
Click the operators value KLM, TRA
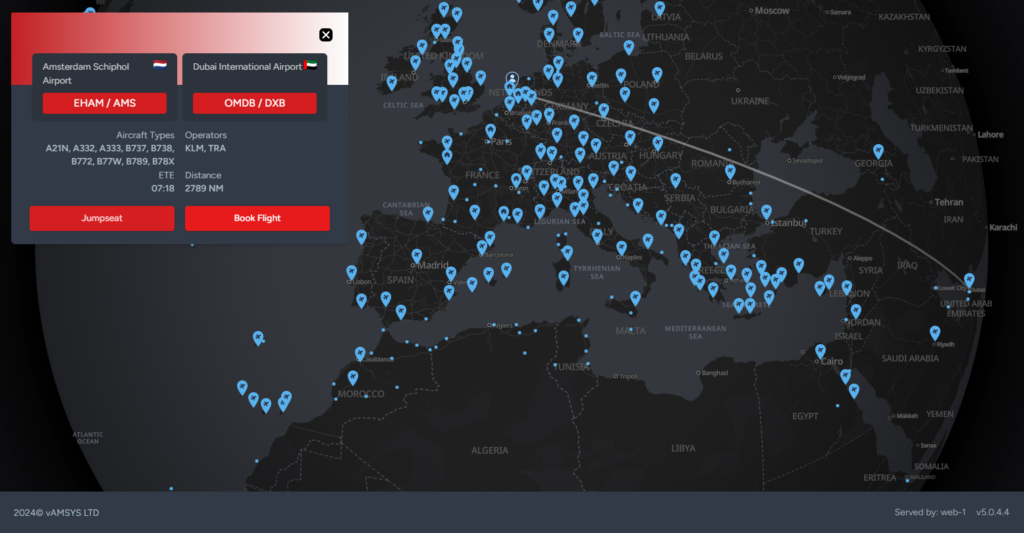pos(205,148)
